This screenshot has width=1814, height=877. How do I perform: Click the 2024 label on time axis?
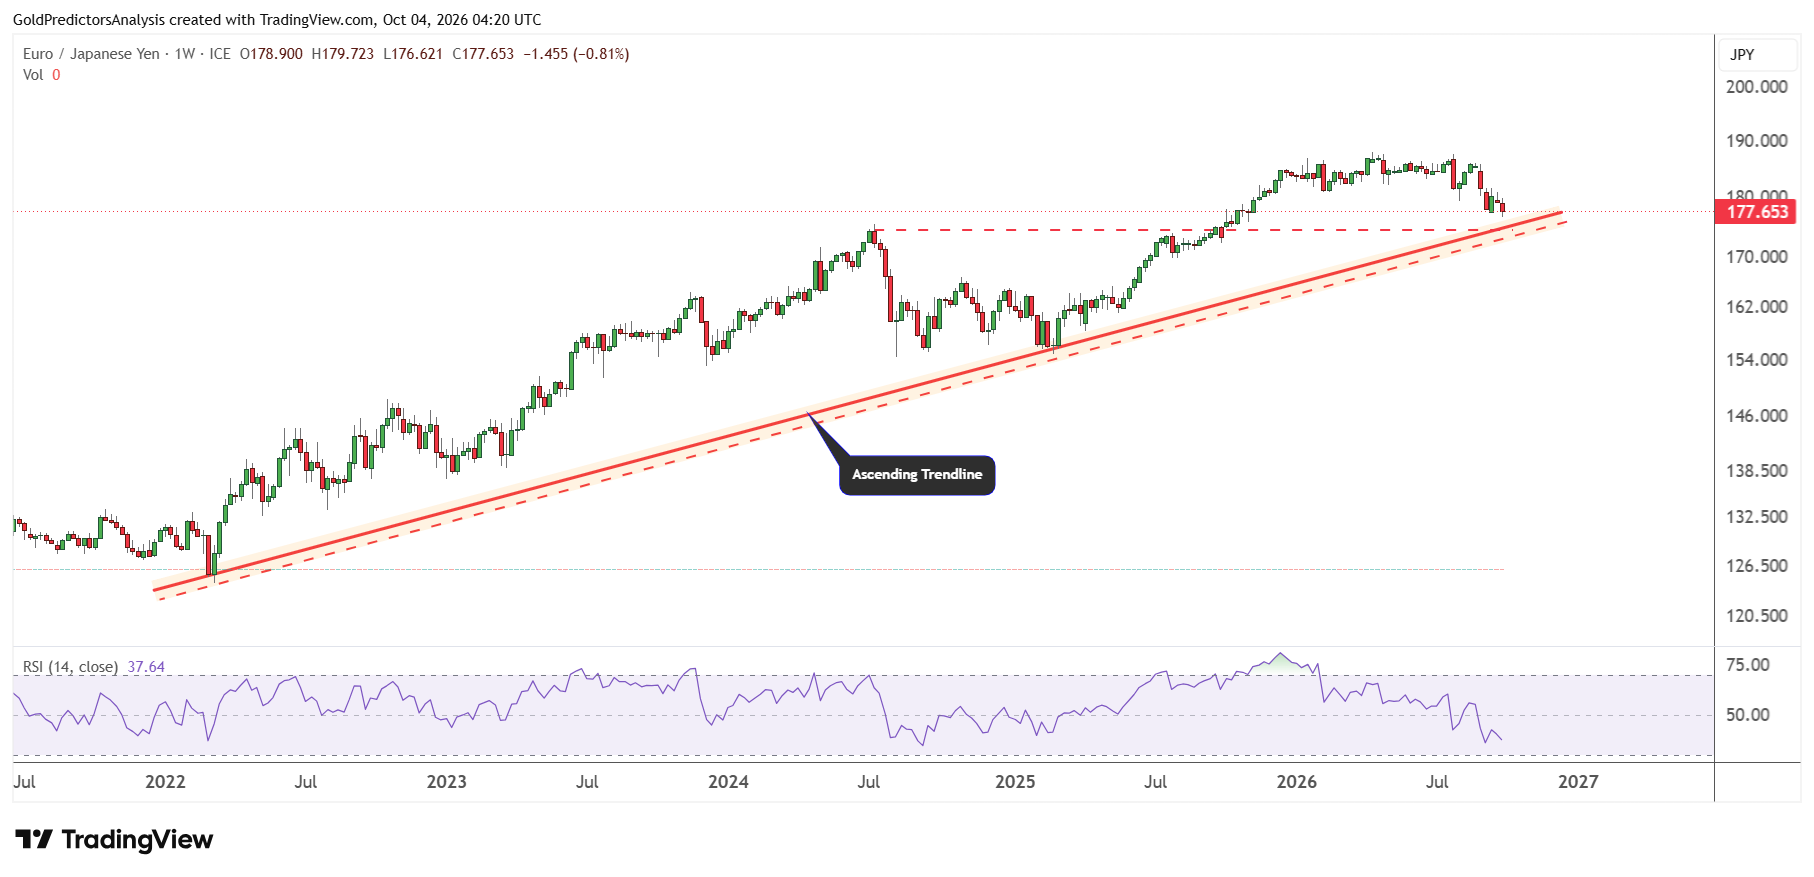click(x=728, y=782)
